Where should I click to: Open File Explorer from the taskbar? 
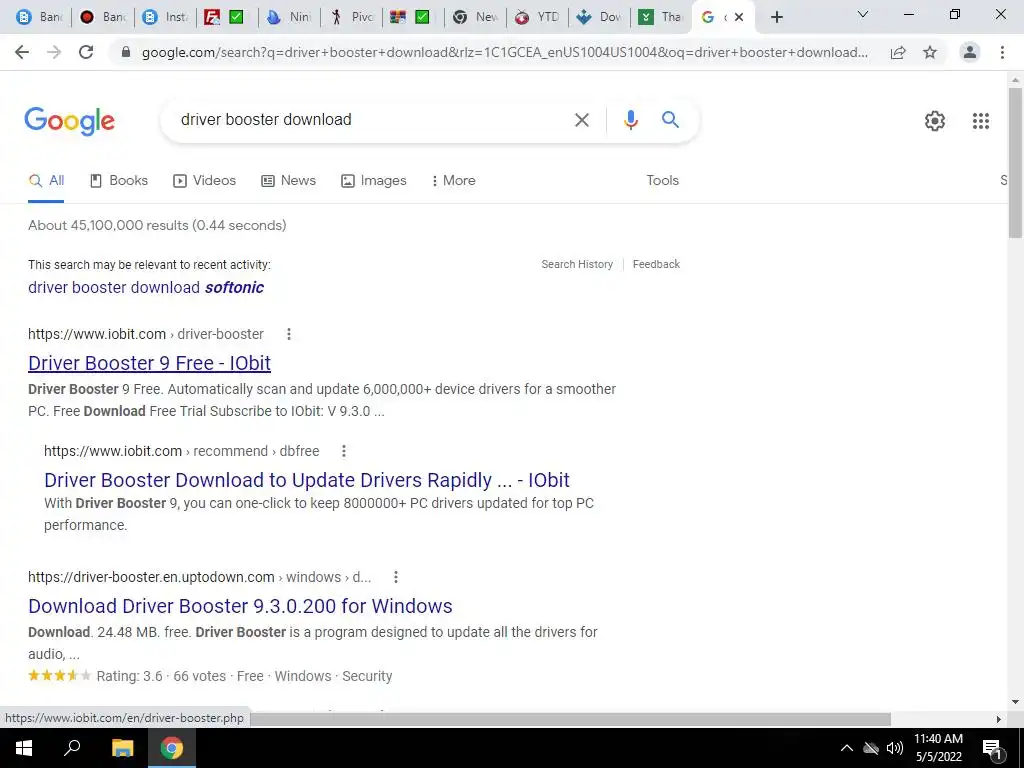click(x=122, y=748)
